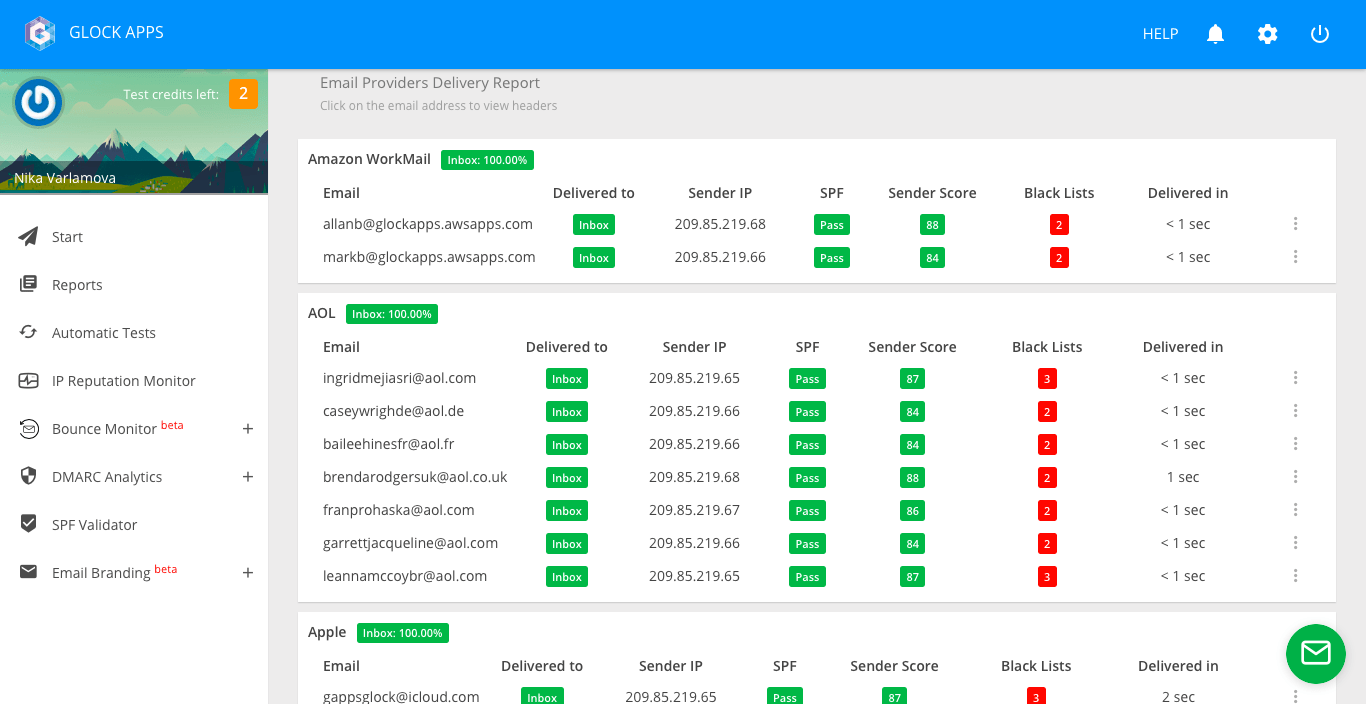Open the green mail chat button

click(1316, 653)
